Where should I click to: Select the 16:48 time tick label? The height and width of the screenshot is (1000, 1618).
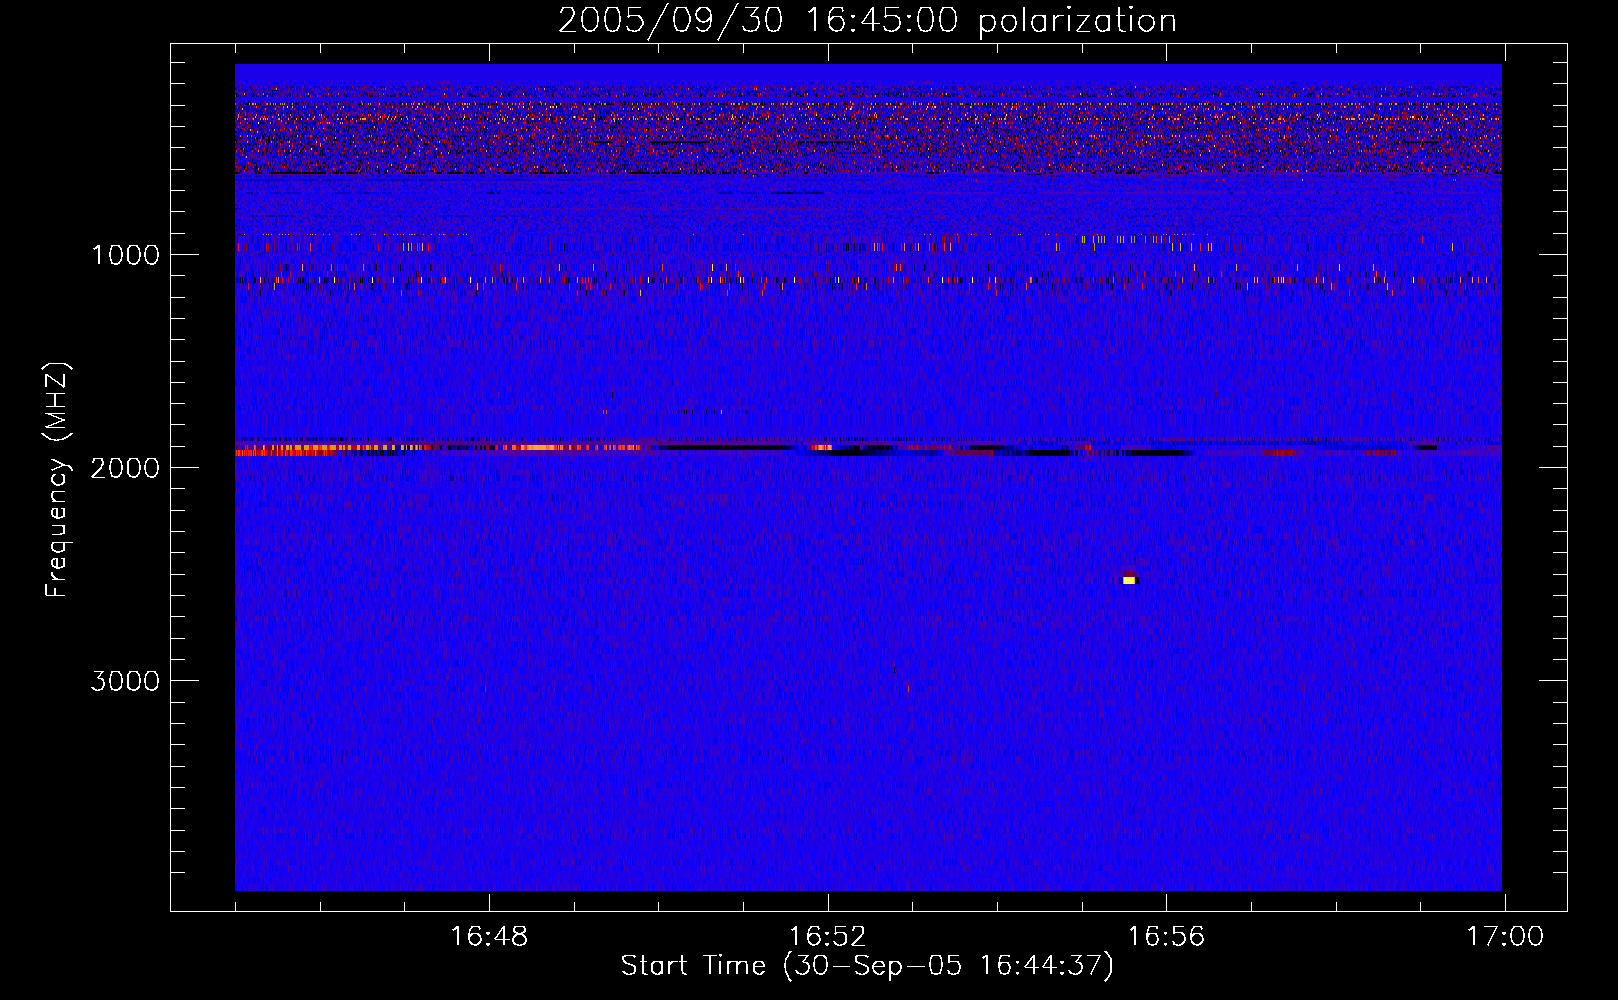489,937
